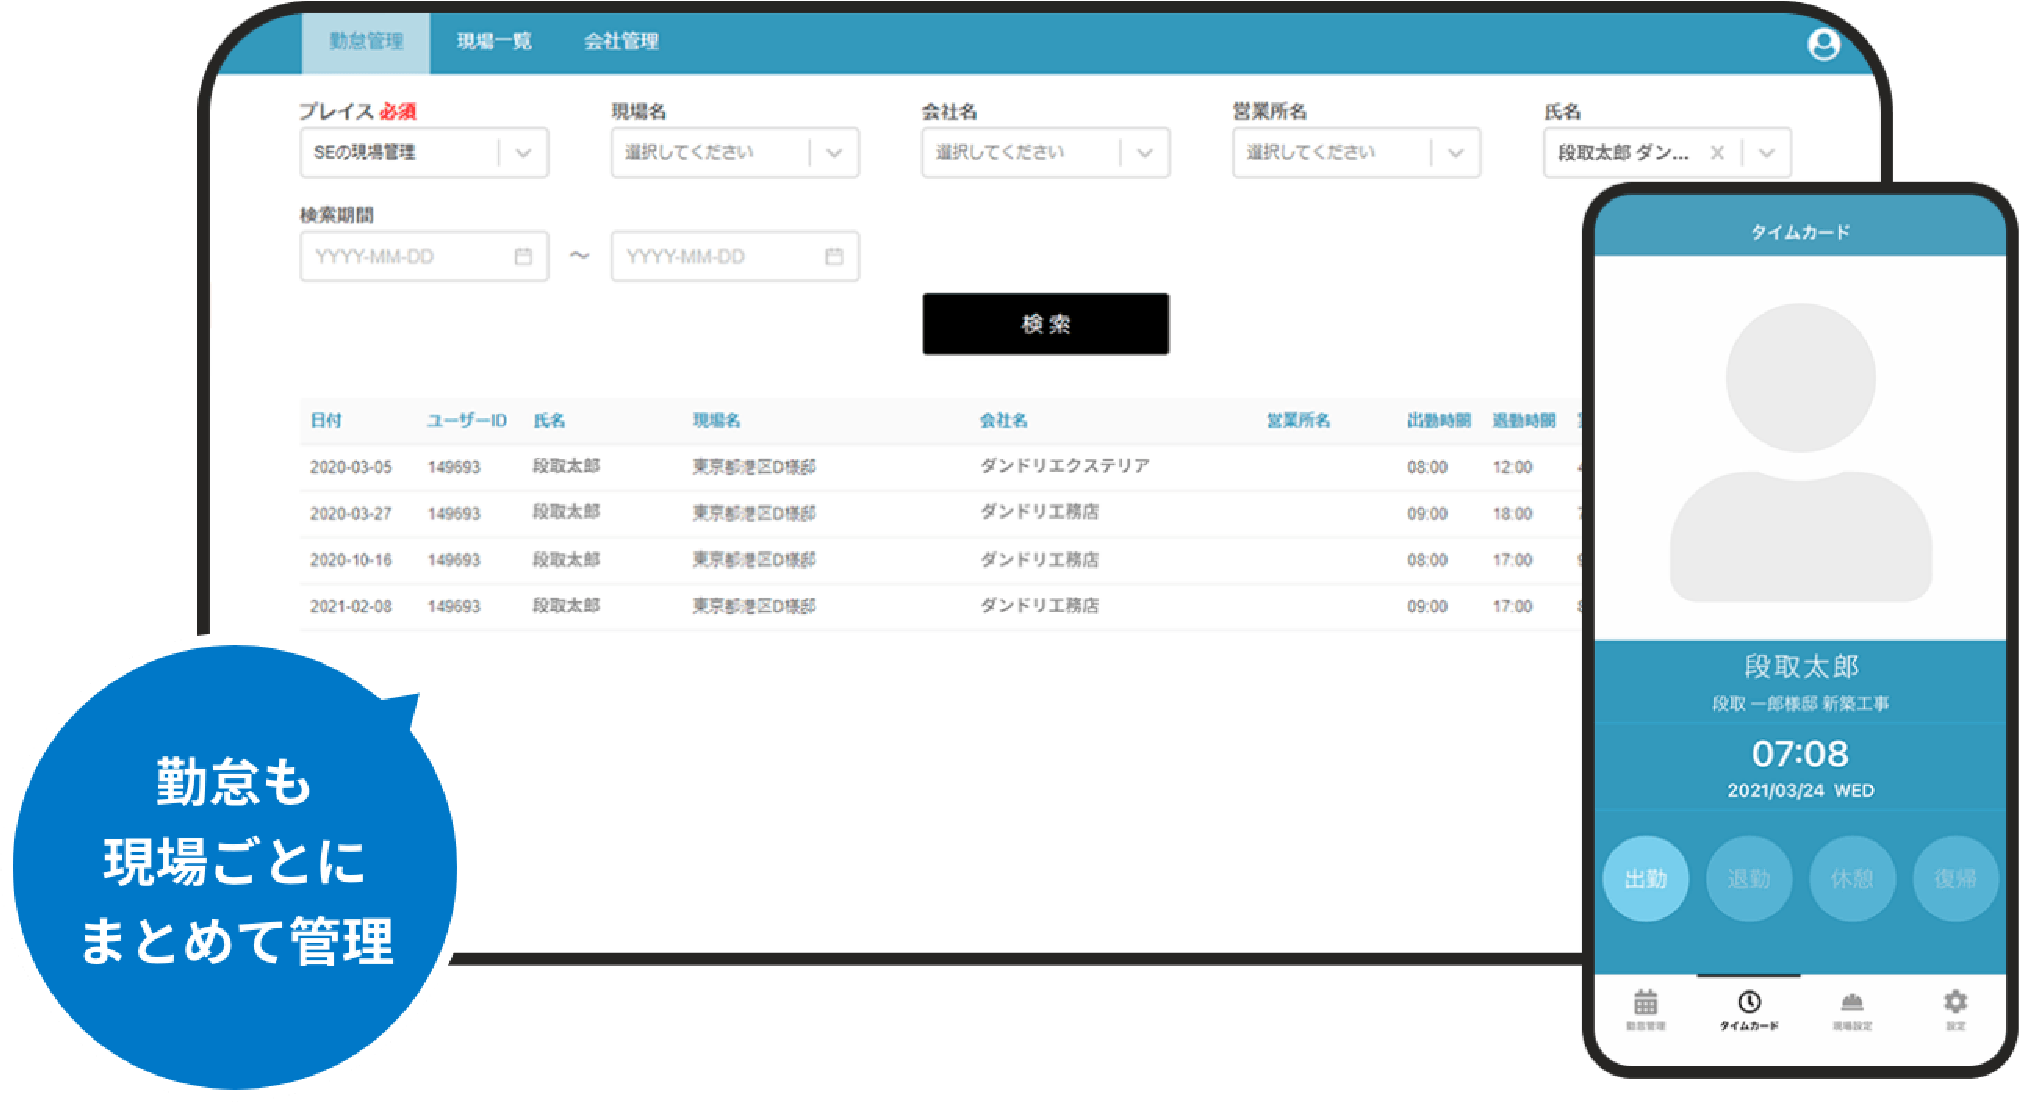Open calendar picker for start date
This screenshot has width=2019, height=1103.
coord(522,257)
